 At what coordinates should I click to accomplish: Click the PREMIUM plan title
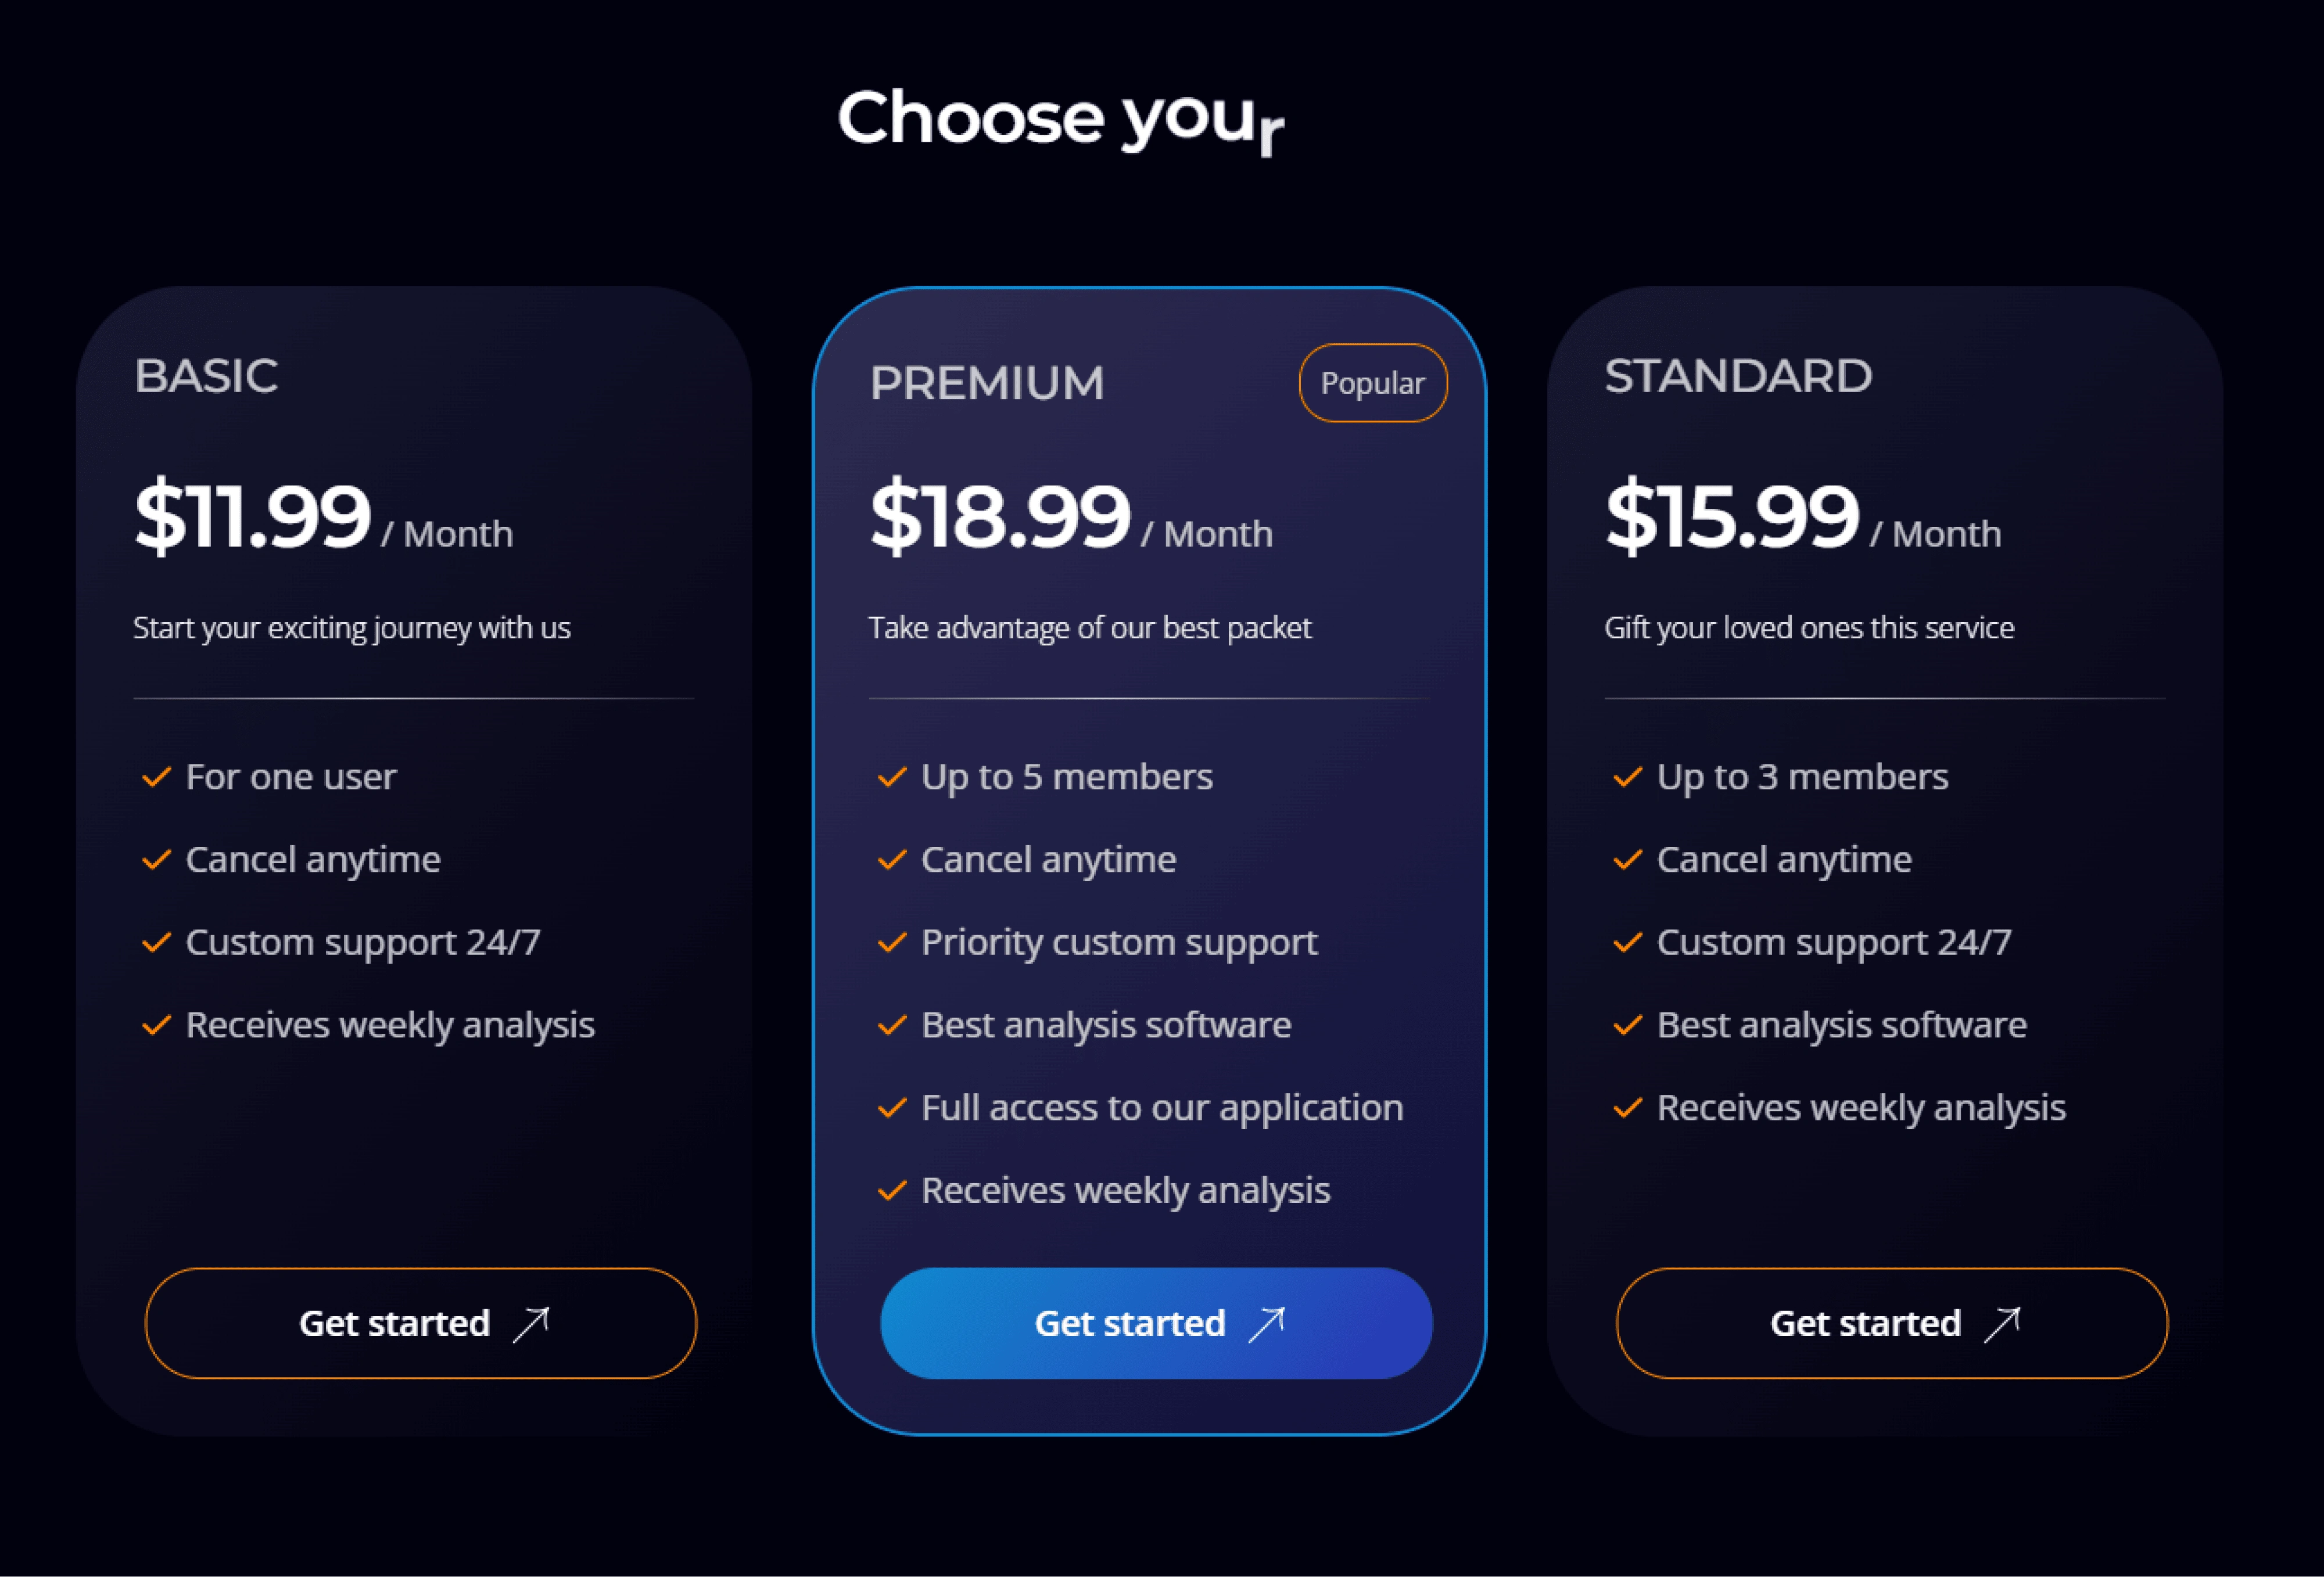[987, 383]
